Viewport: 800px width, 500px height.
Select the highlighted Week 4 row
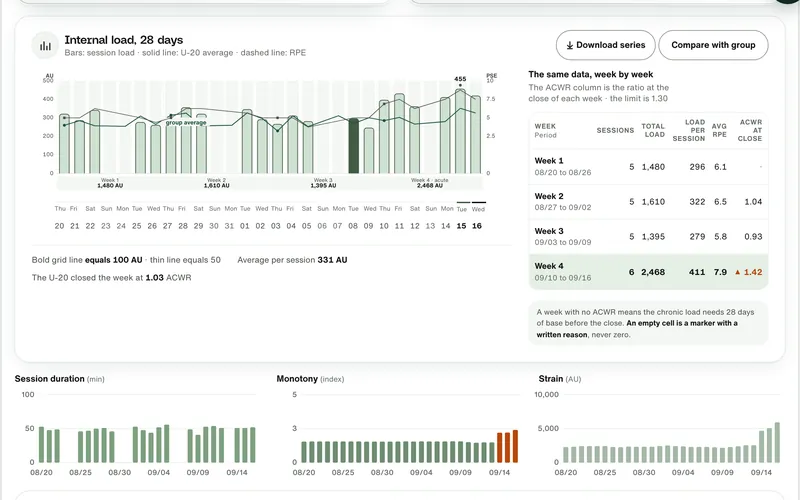648,272
